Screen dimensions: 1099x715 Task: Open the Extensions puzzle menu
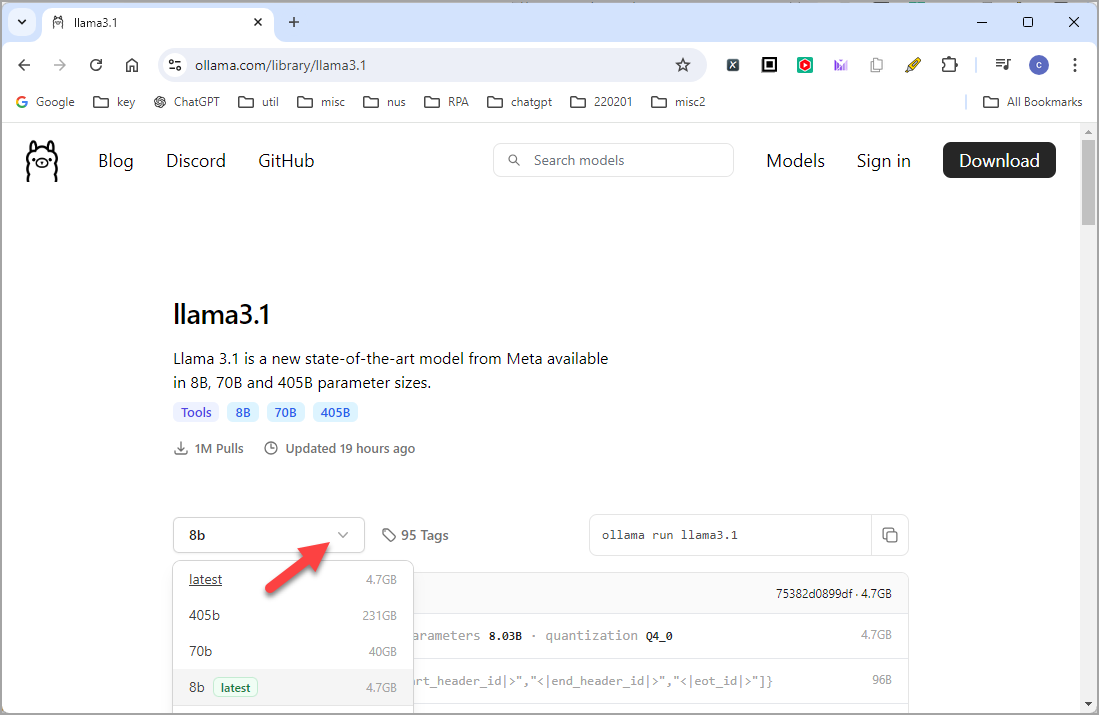point(949,65)
